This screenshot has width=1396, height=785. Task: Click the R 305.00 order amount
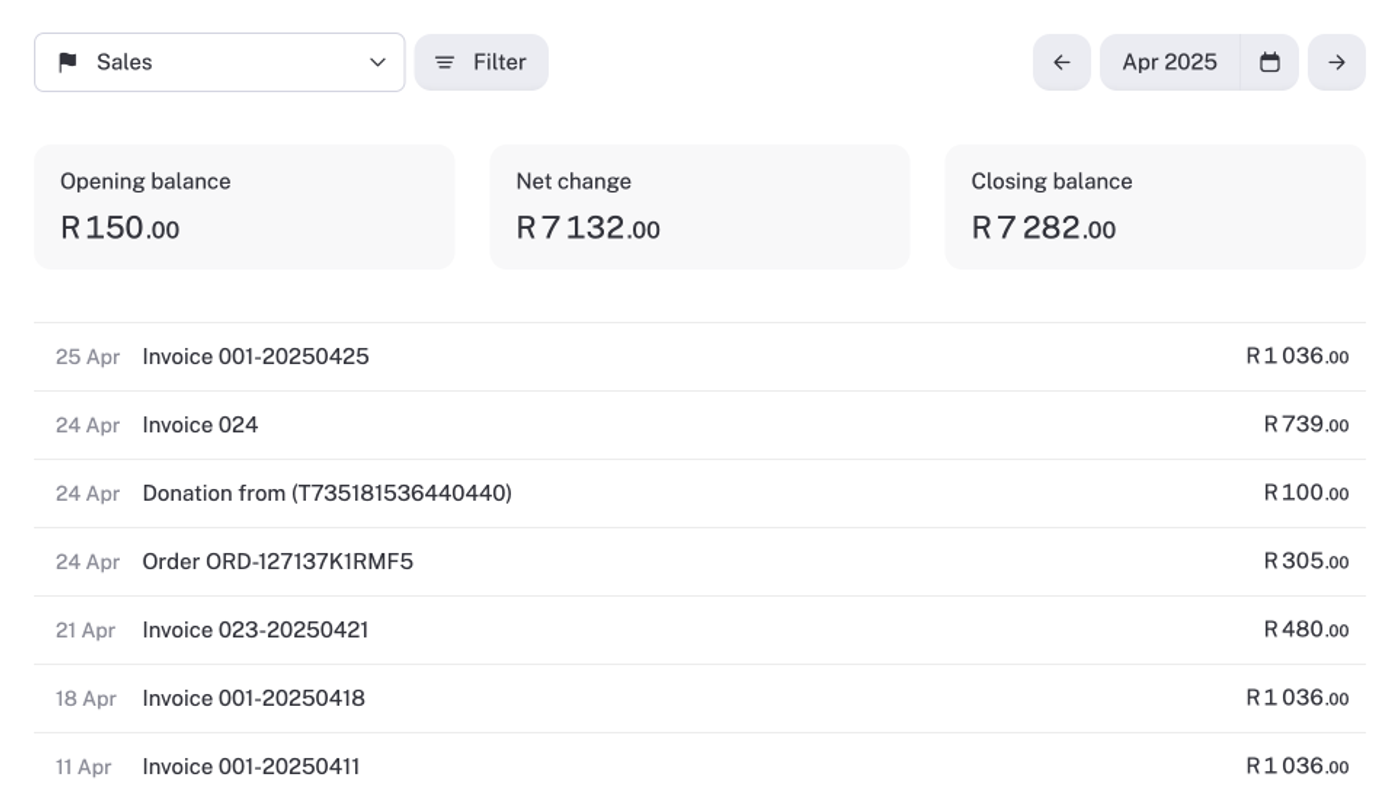[x=1306, y=562]
